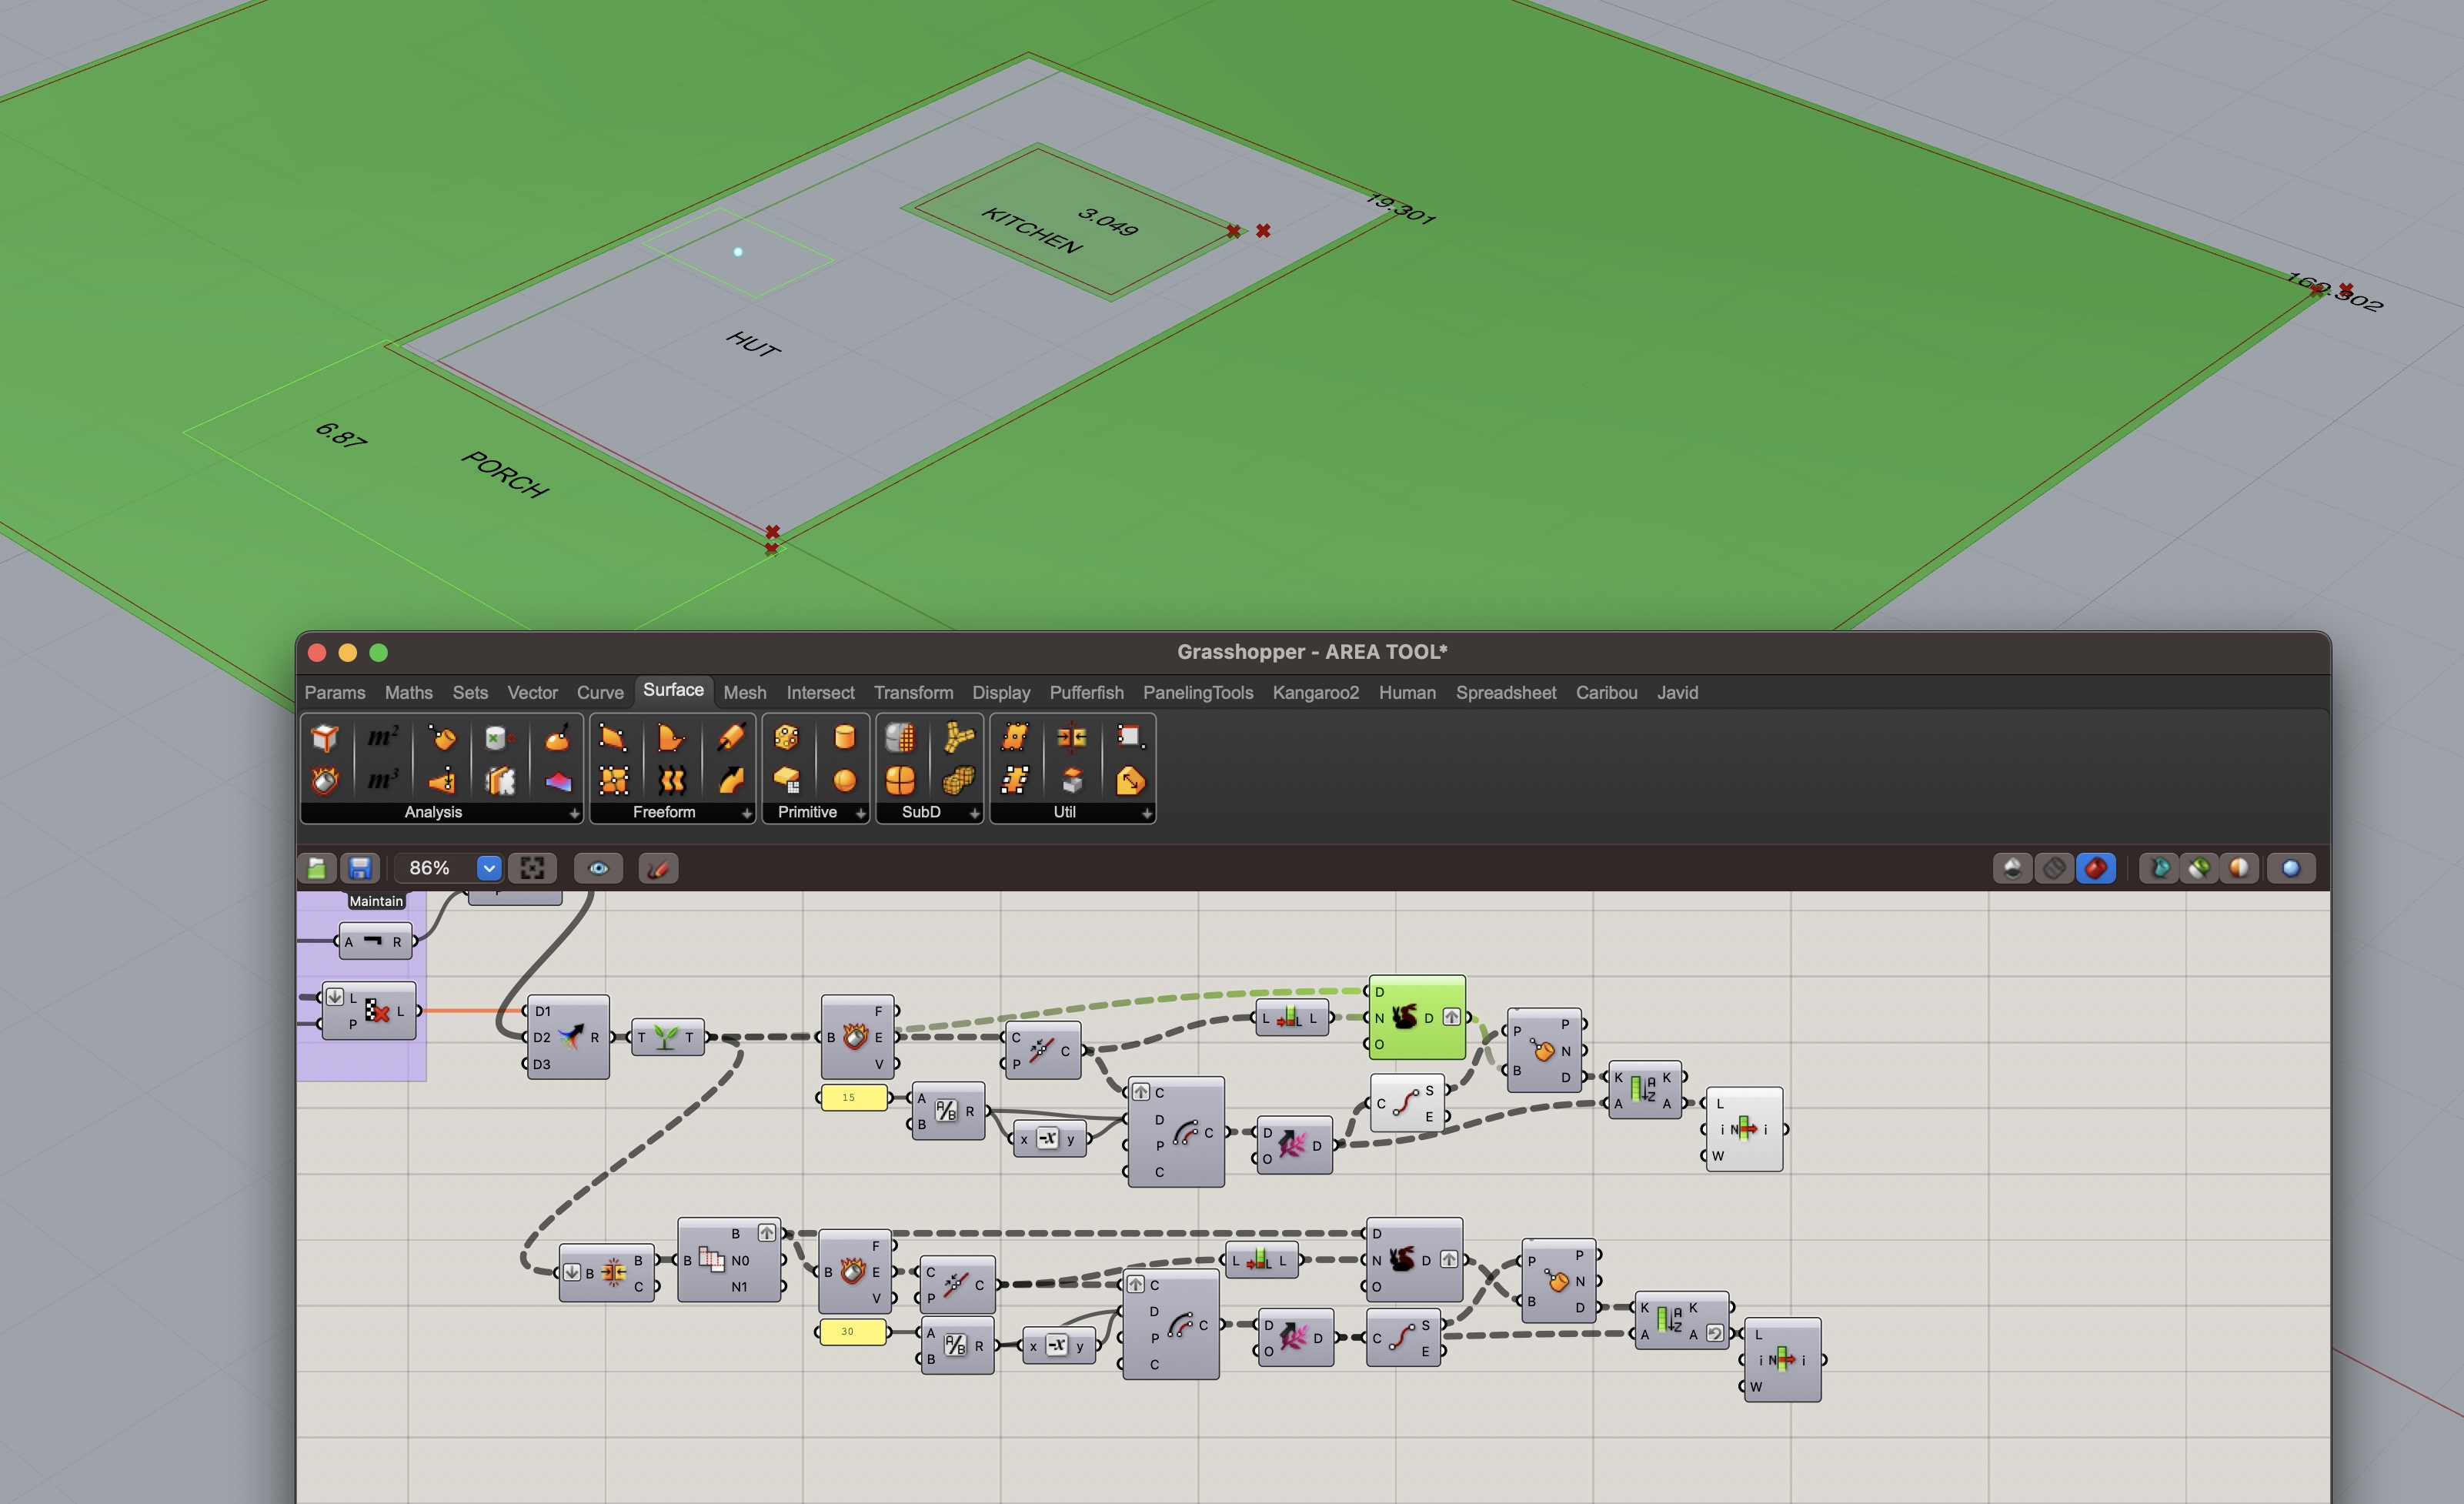
Task: Select the SubD from Mesh half-meshed icon
Action: [900, 738]
